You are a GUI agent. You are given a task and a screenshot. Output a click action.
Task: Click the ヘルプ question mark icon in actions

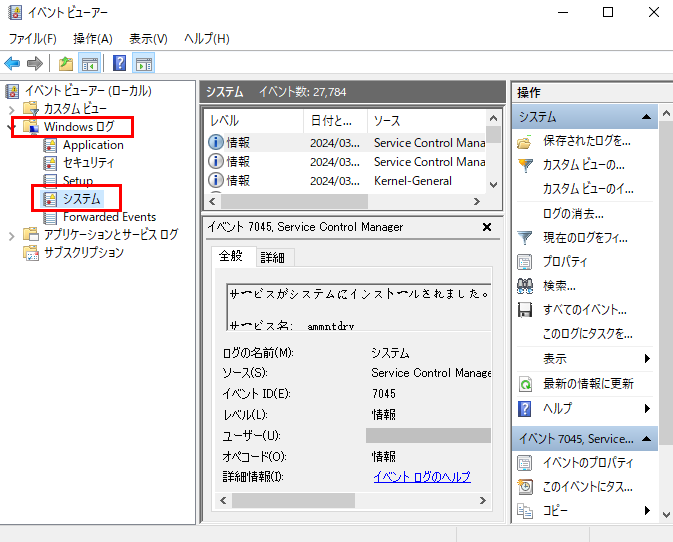point(524,409)
